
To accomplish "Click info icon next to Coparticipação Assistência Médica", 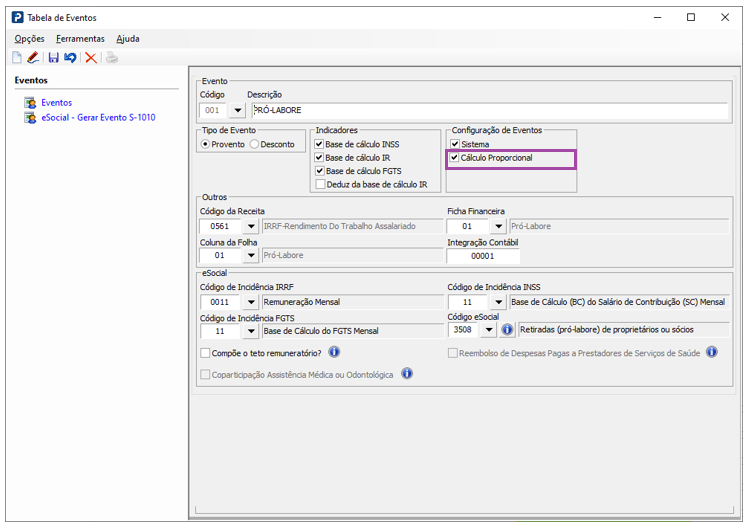I will click(x=407, y=374).
